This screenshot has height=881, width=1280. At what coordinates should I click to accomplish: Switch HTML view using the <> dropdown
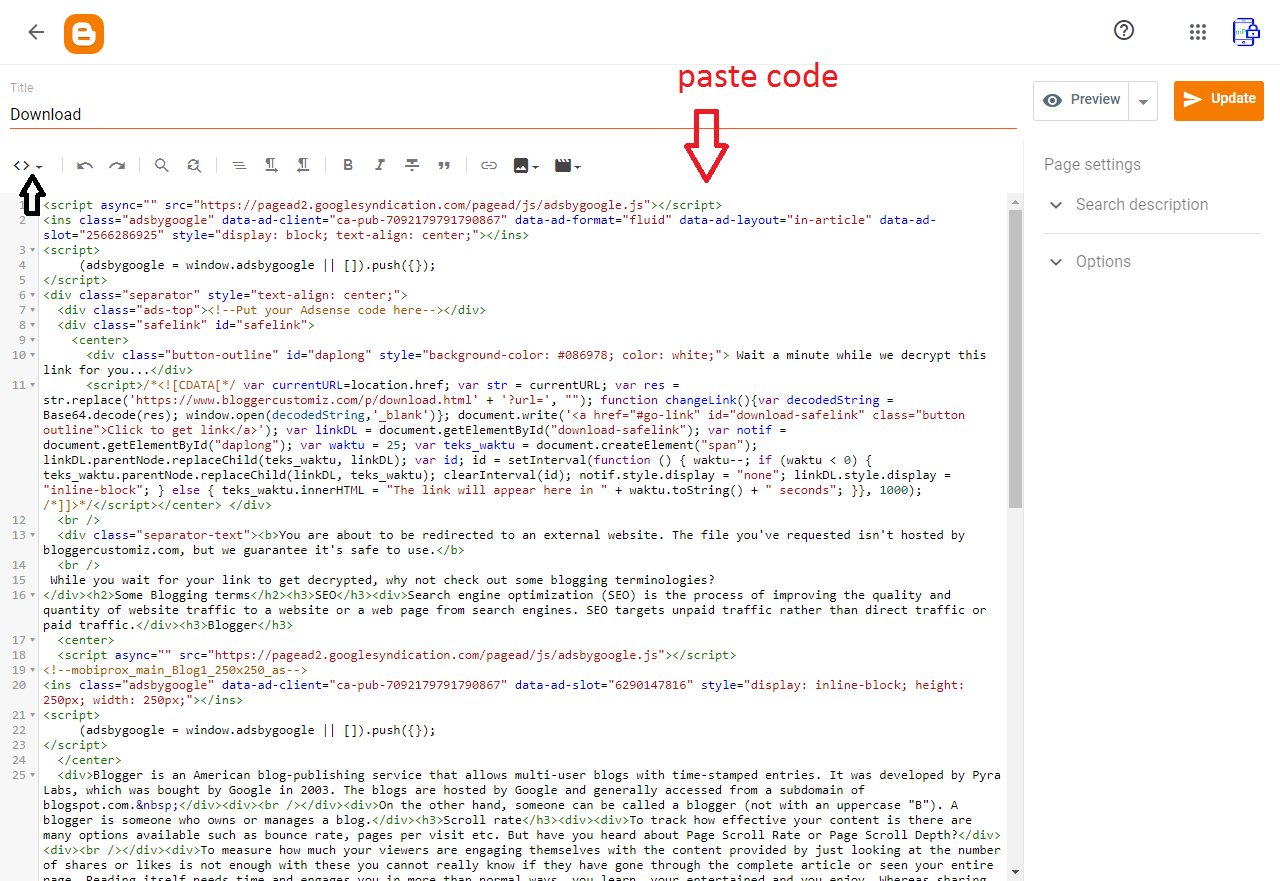28,166
